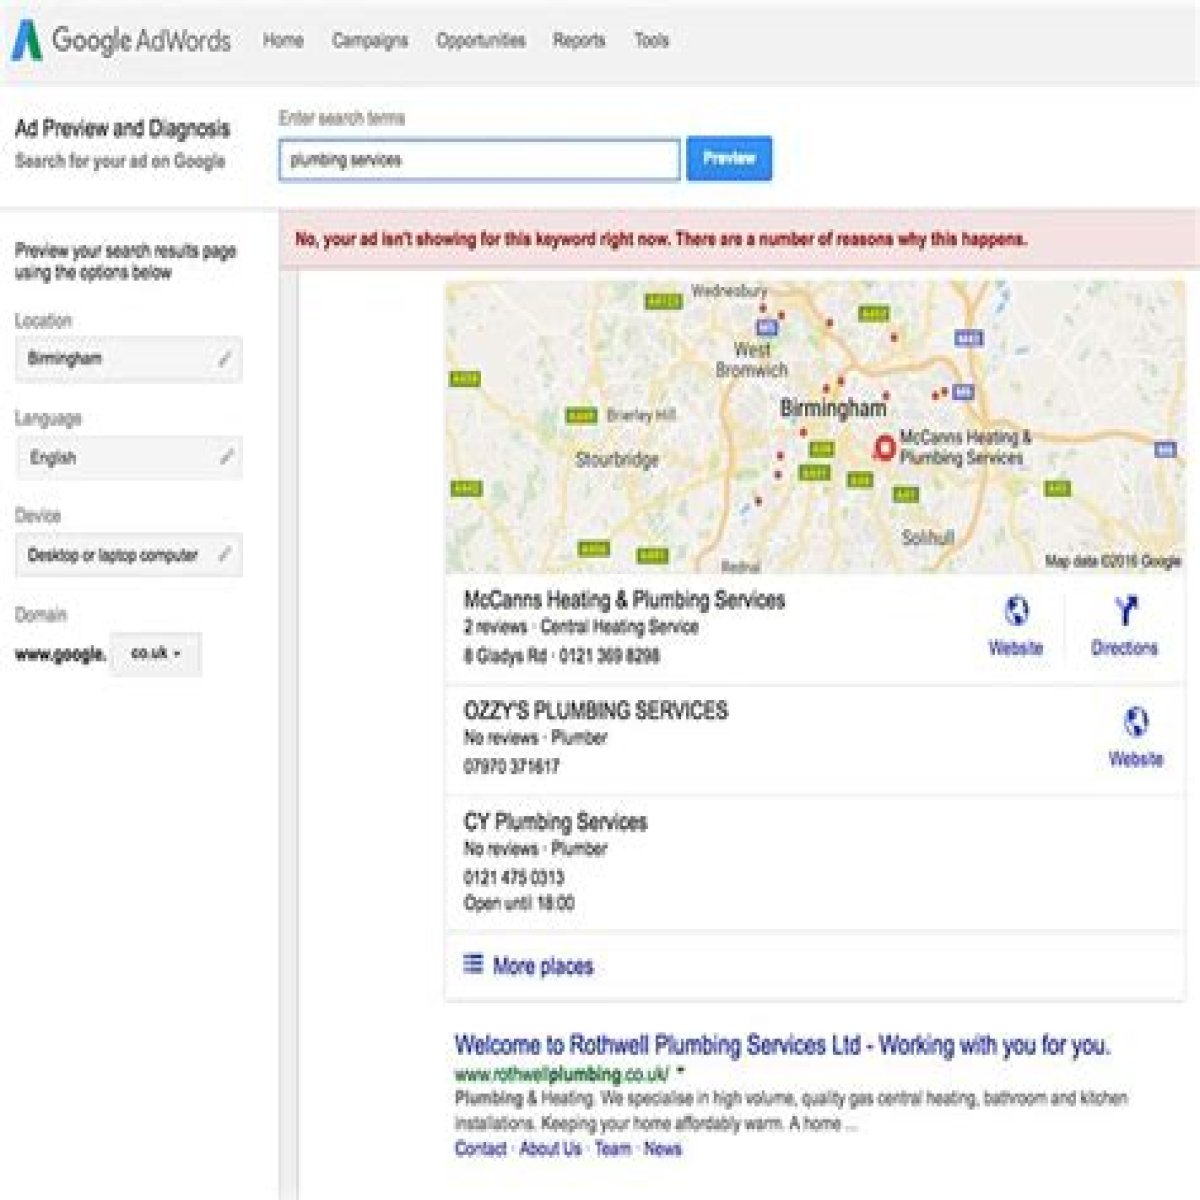Viewport: 1200px width, 1200px height.
Task: Edit Location Birmingham pencil icon
Action: pos(225,359)
